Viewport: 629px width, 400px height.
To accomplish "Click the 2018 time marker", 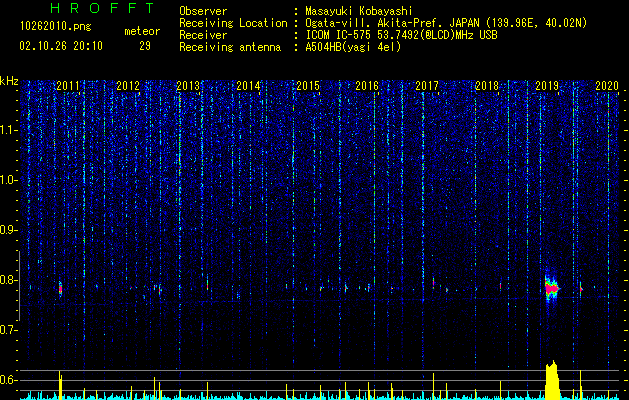I will [487, 85].
